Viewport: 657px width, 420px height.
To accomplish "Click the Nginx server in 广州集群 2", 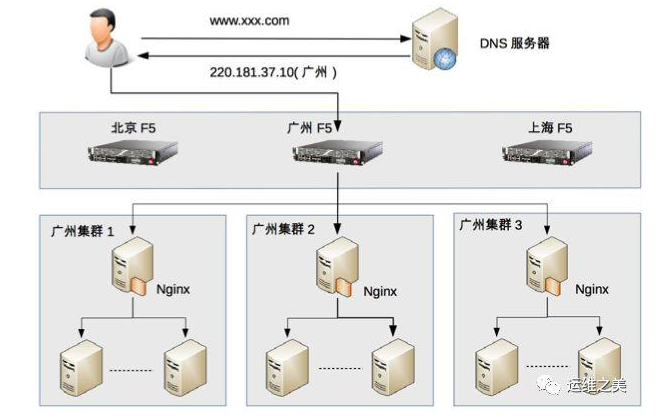I will tap(337, 267).
